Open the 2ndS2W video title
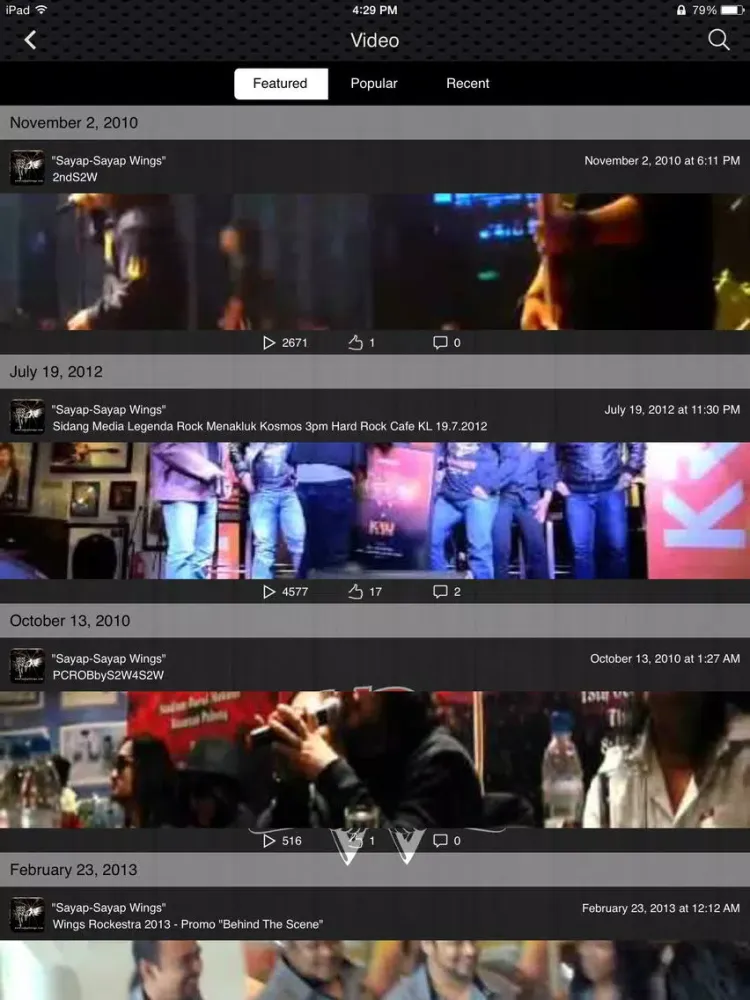 75,177
